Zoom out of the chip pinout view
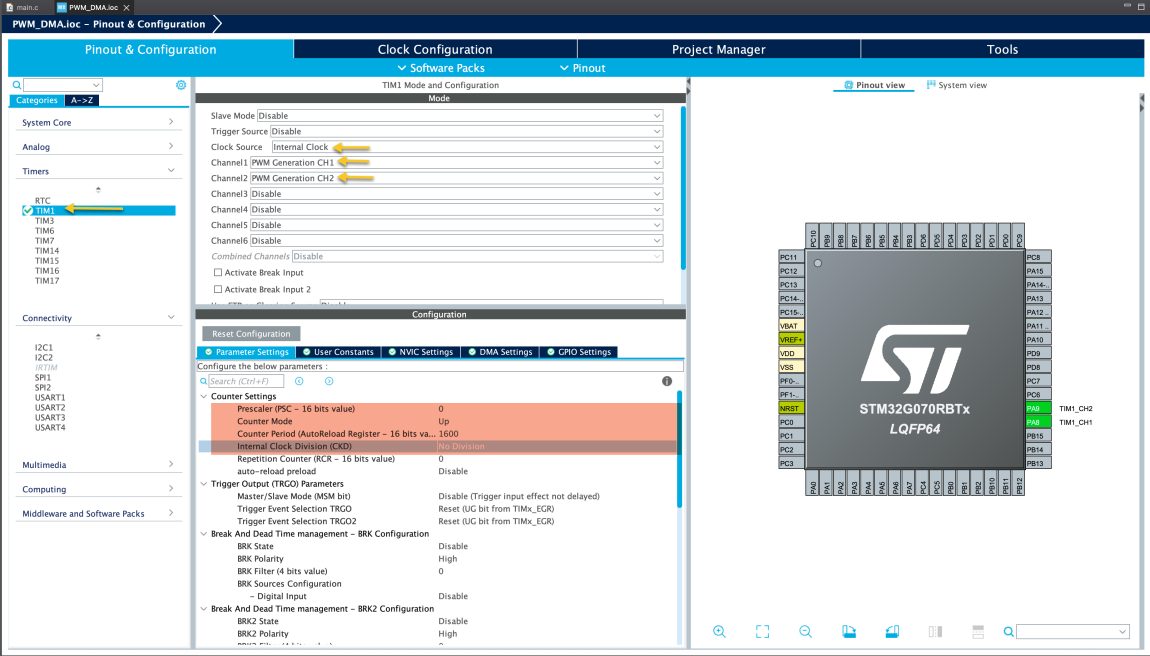 (805, 632)
